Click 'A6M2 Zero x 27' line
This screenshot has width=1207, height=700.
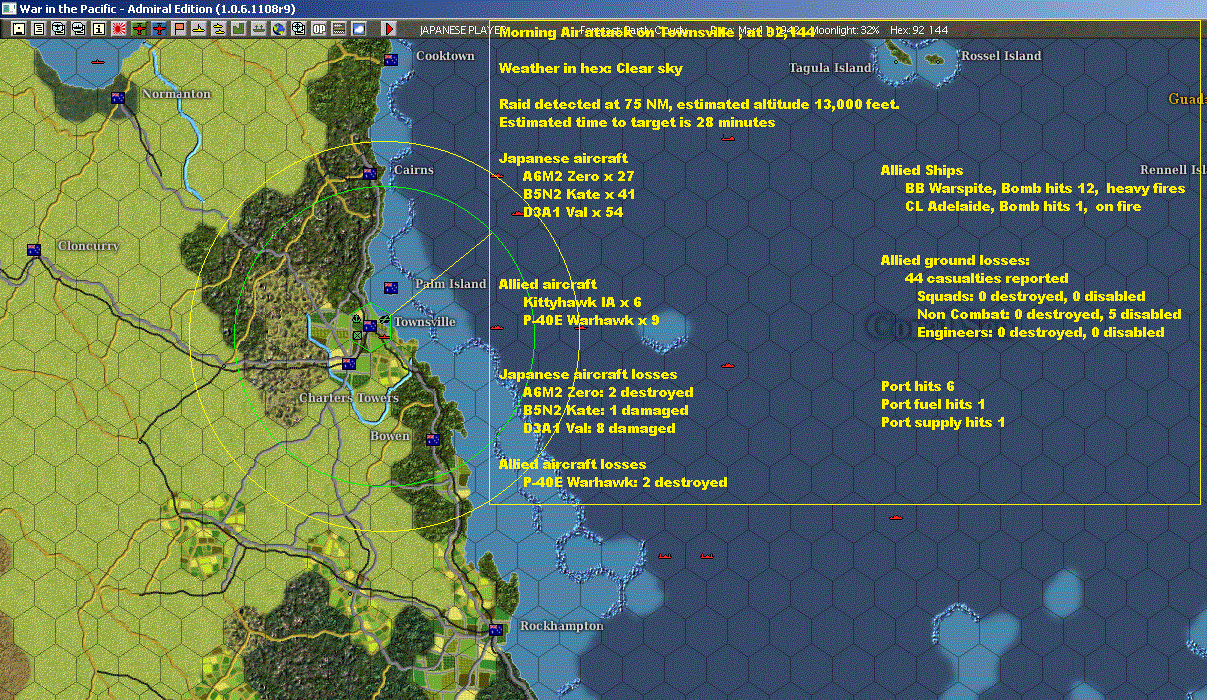click(578, 176)
